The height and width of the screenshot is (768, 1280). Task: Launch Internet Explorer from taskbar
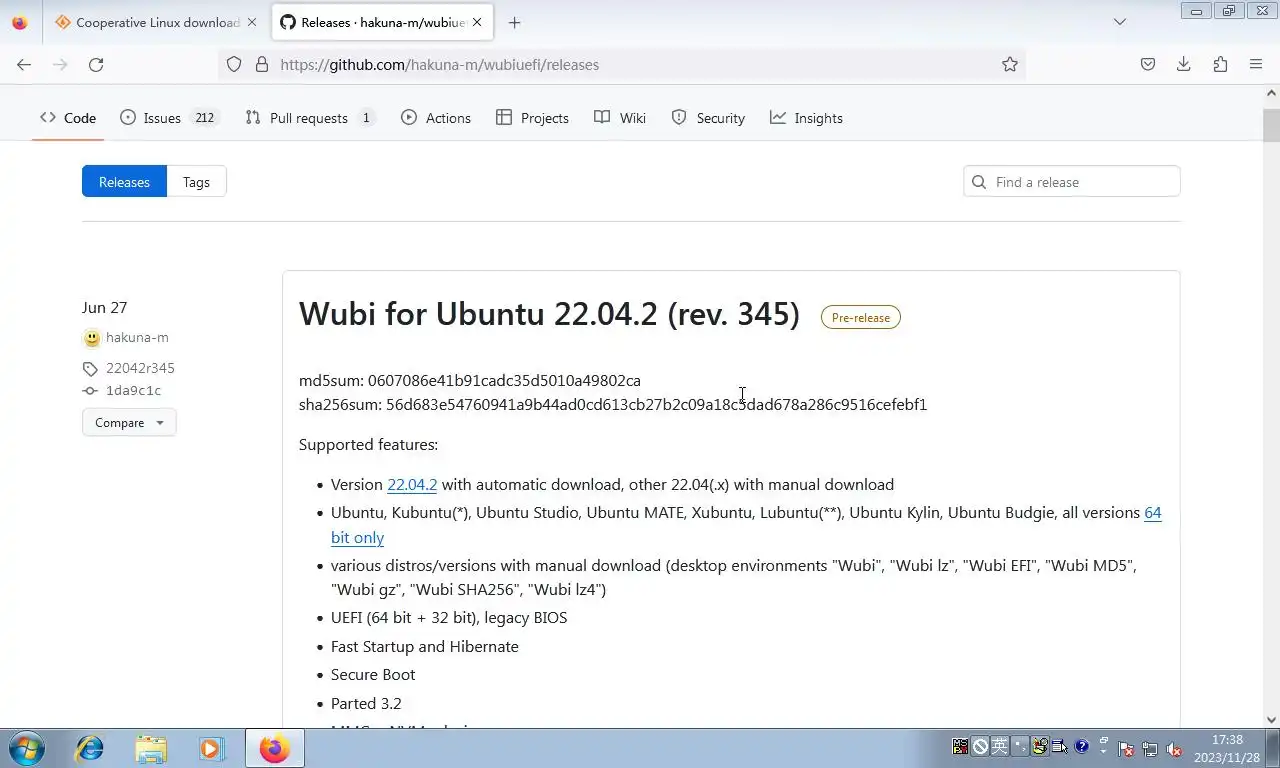[x=90, y=748]
